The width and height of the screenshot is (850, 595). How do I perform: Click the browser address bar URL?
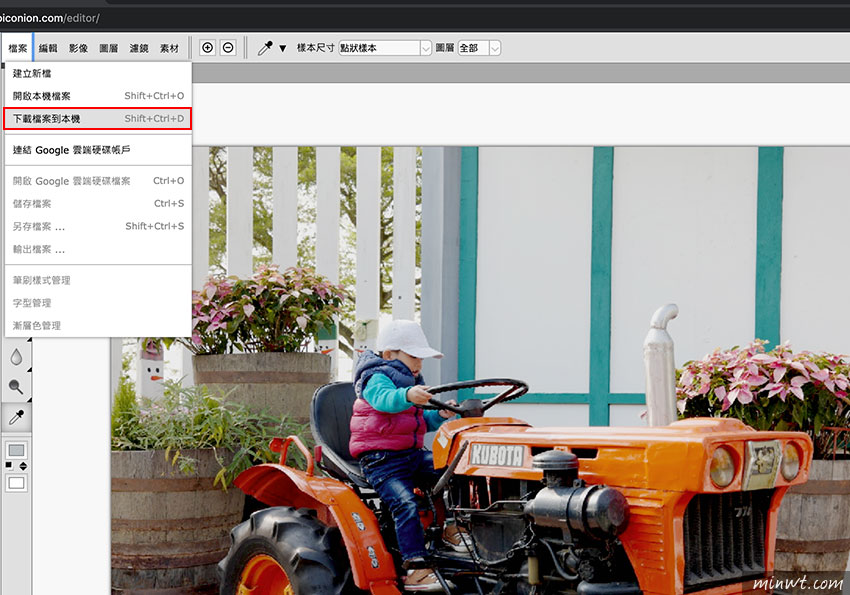[x=49, y=18]
